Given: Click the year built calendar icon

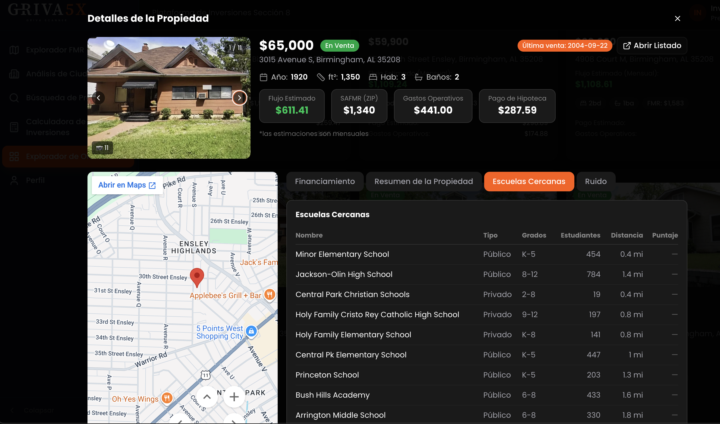Looking at the screenshot, I should point(263,77).
